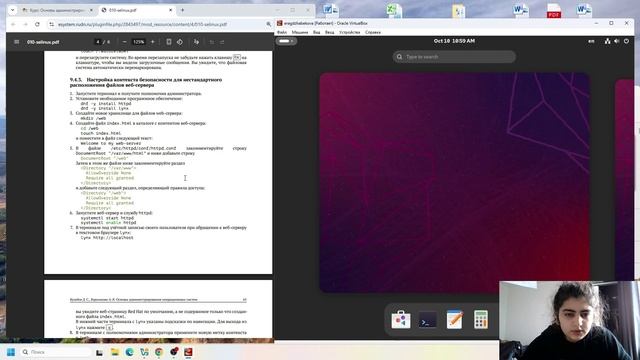This screenshot has width=640, height=360.
Task: Open Microsoft Edge from Windows taskbar
Action: 129,352
